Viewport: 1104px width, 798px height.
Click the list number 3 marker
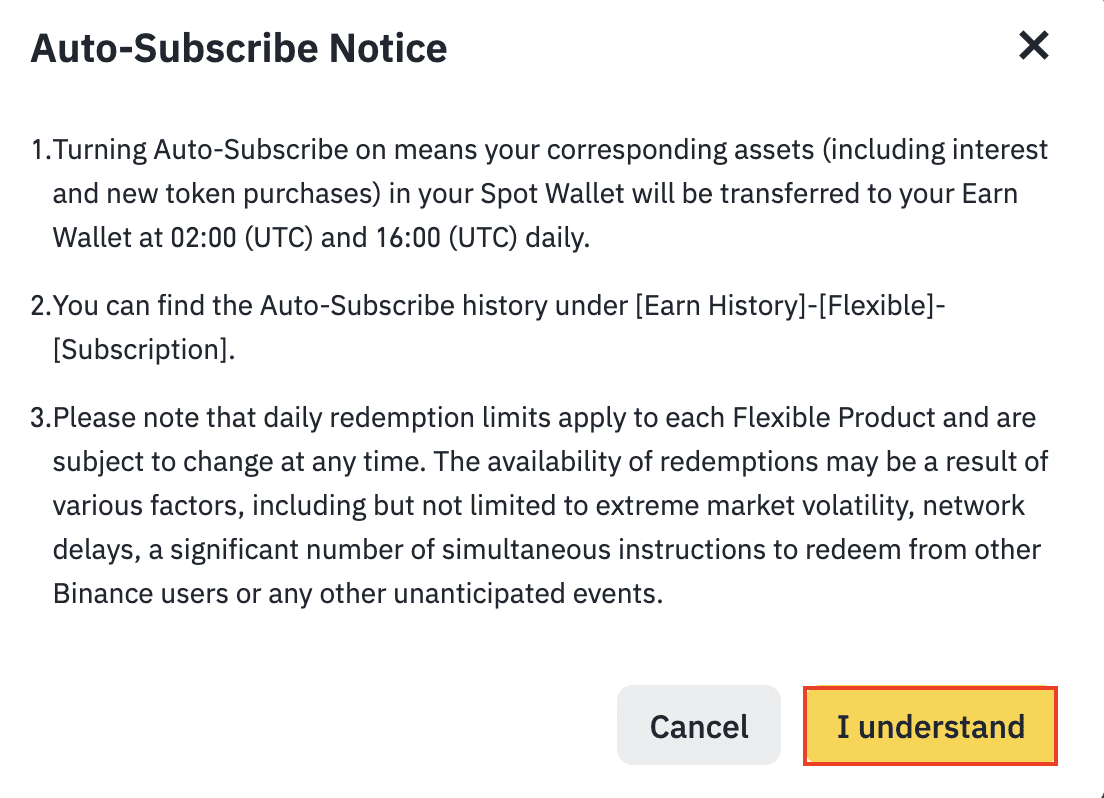[x=40, y=416]
